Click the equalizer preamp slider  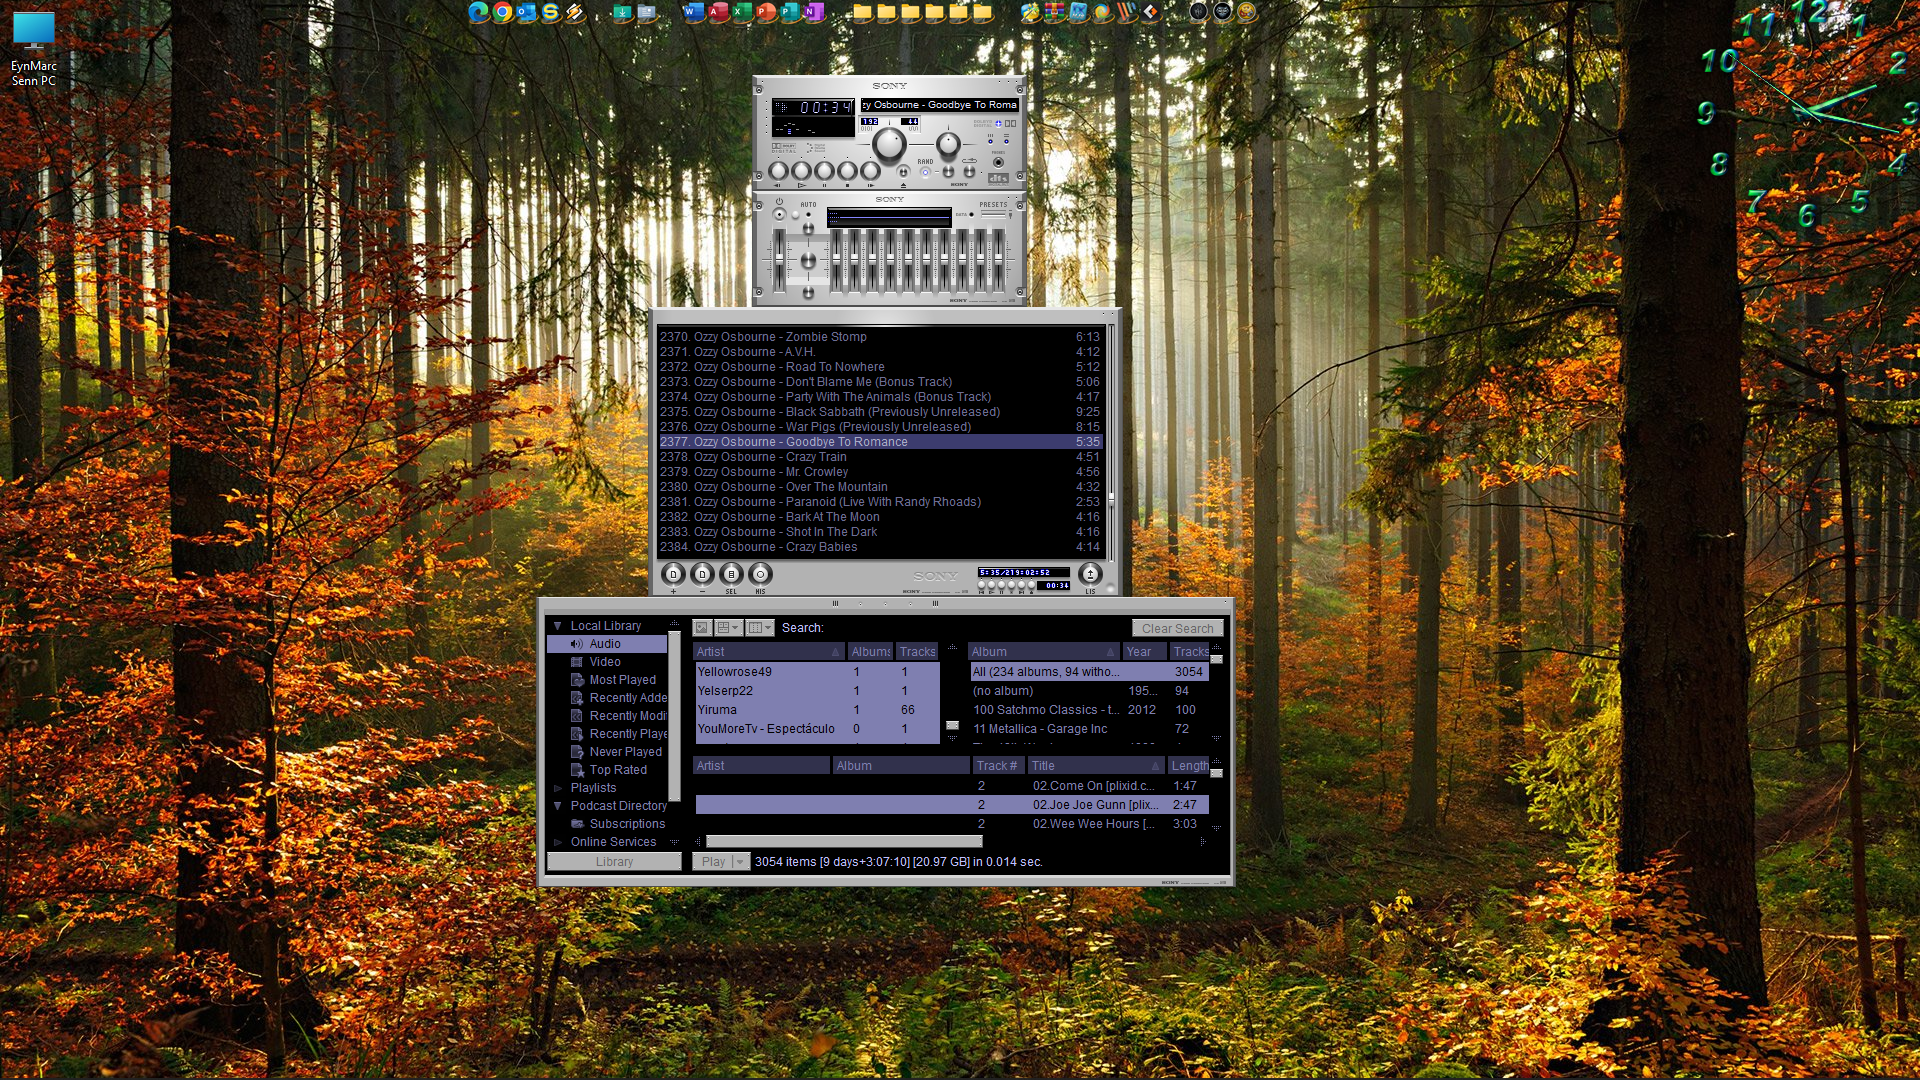(x=779, y=259)
